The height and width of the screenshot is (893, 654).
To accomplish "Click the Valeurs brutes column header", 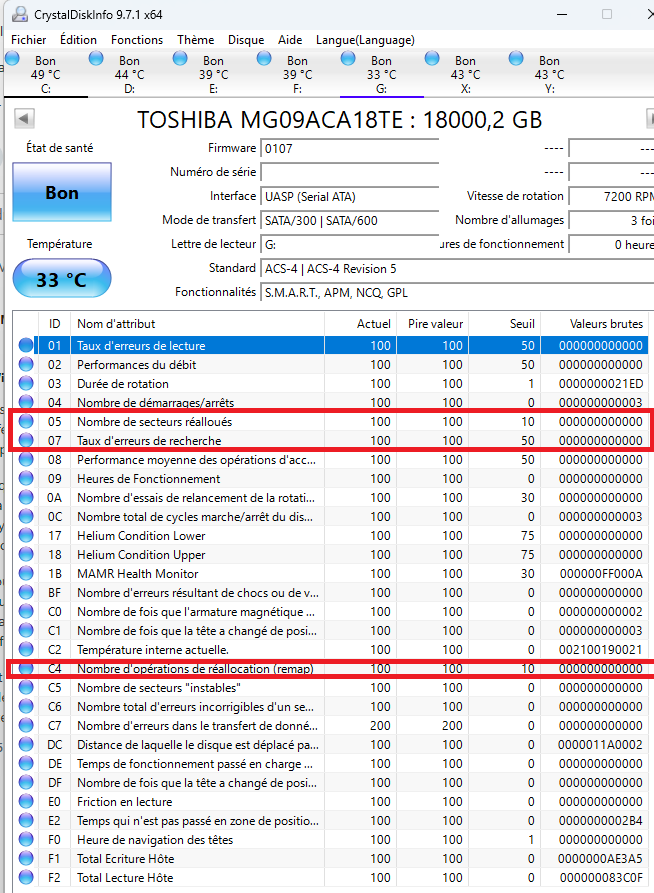I will pyautogui.click(x=594, y=323).
